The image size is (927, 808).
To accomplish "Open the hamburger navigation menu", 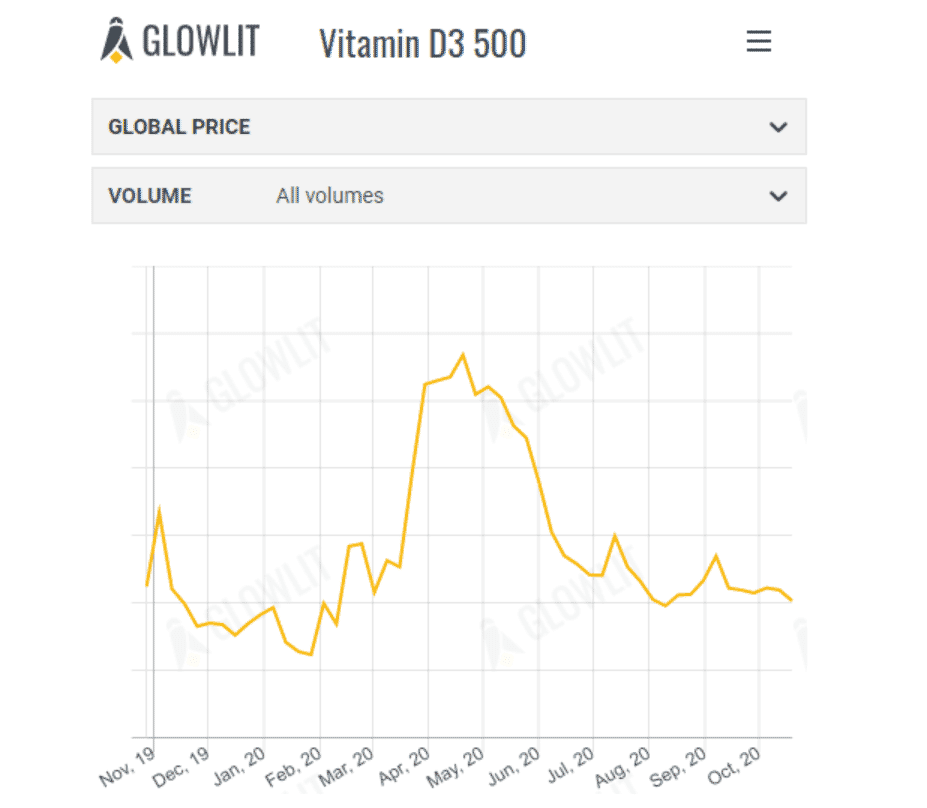I will coord(758,41).
